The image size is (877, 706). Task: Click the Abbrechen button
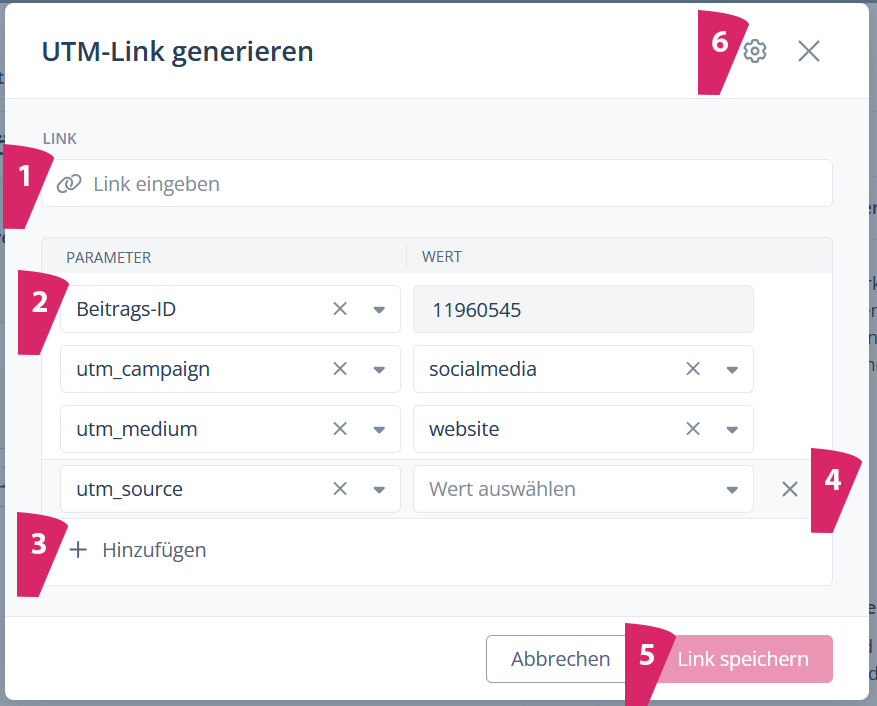[560, 659]
